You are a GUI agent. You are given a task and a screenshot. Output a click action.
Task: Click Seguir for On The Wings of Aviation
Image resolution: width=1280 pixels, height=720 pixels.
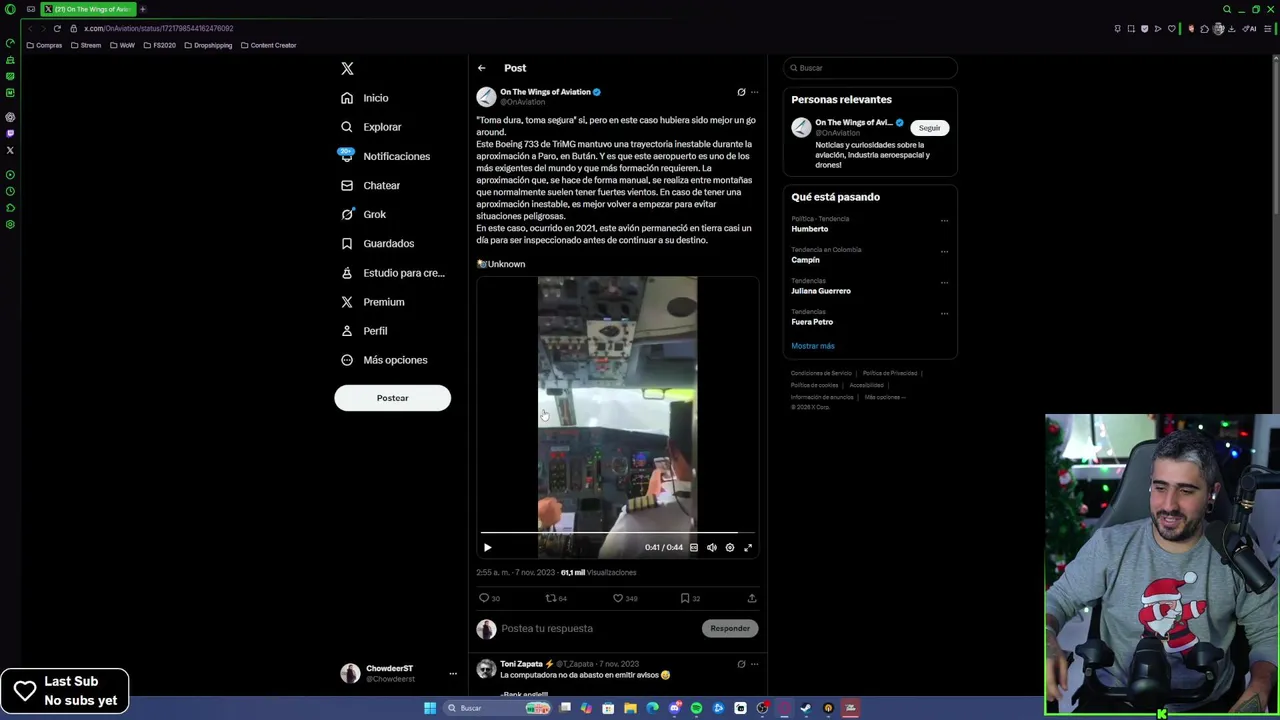pos(930,128)
